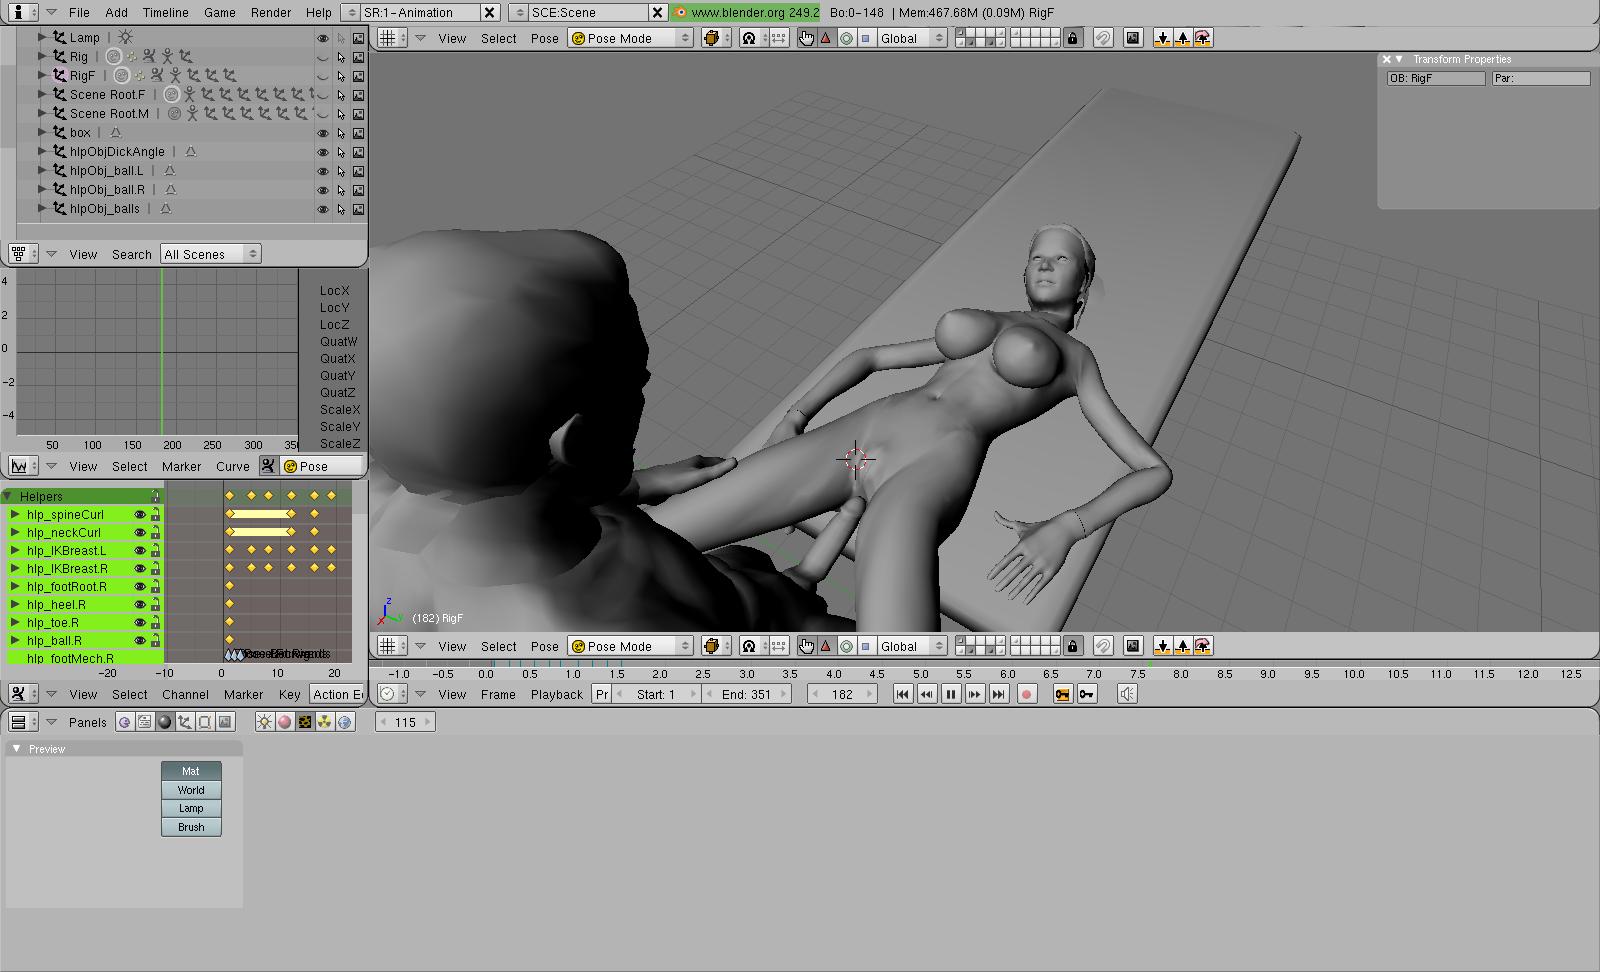
Task: Pause the animation playback
Action: 950,694
